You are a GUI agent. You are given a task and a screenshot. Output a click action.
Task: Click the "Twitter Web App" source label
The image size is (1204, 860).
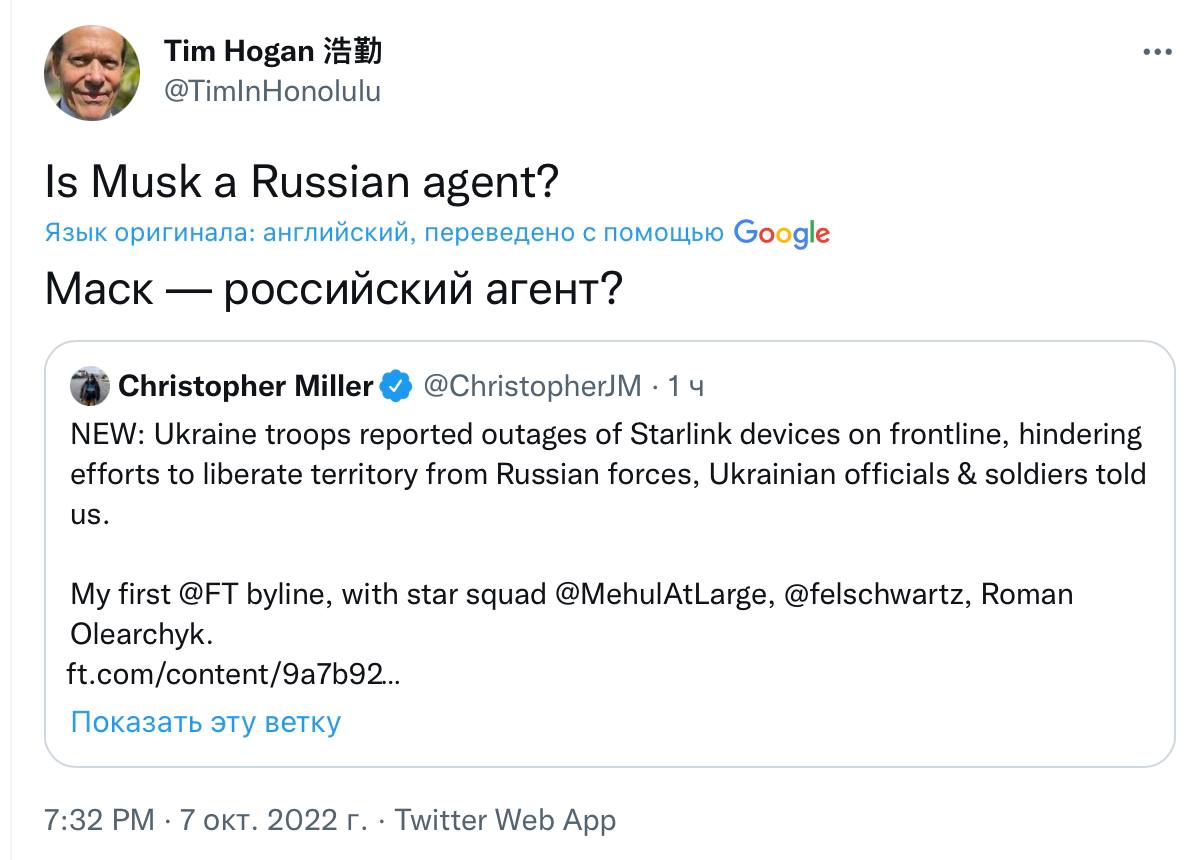pyautogui.click(x=505, y=821)
